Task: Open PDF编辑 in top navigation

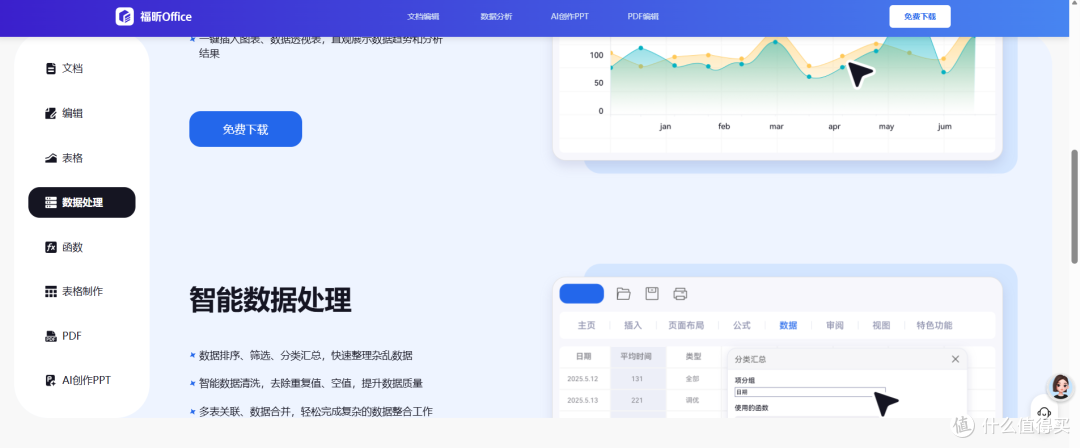Action: [x=643, y=17]
